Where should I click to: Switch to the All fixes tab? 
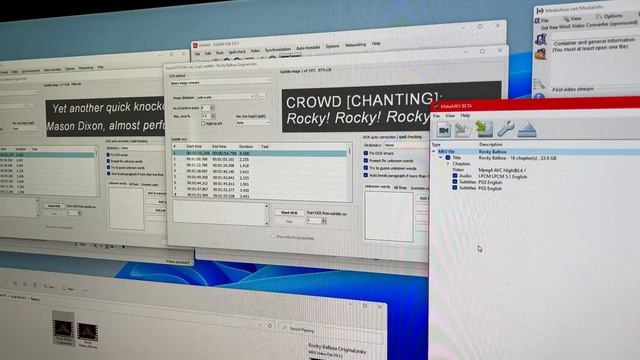[400, 187]
